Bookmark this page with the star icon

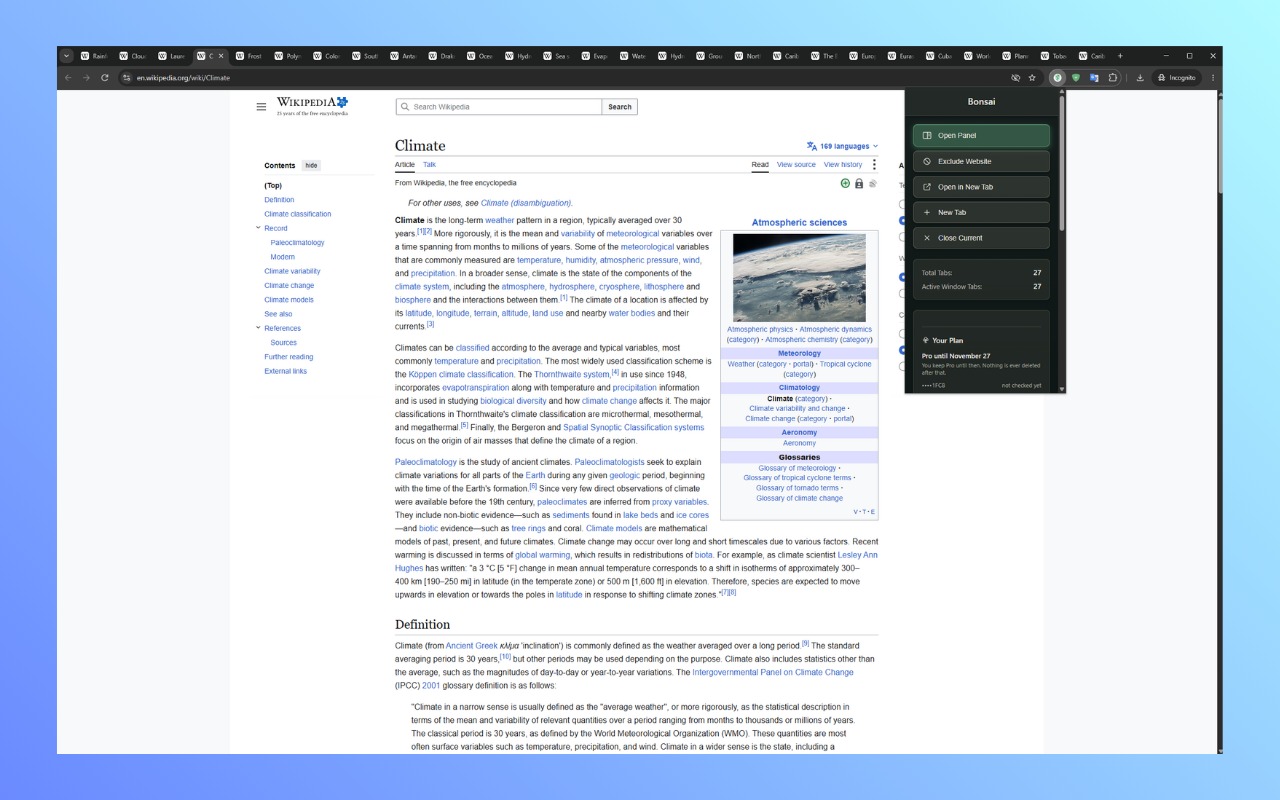pyautogui.click(x=1032, y=77)
